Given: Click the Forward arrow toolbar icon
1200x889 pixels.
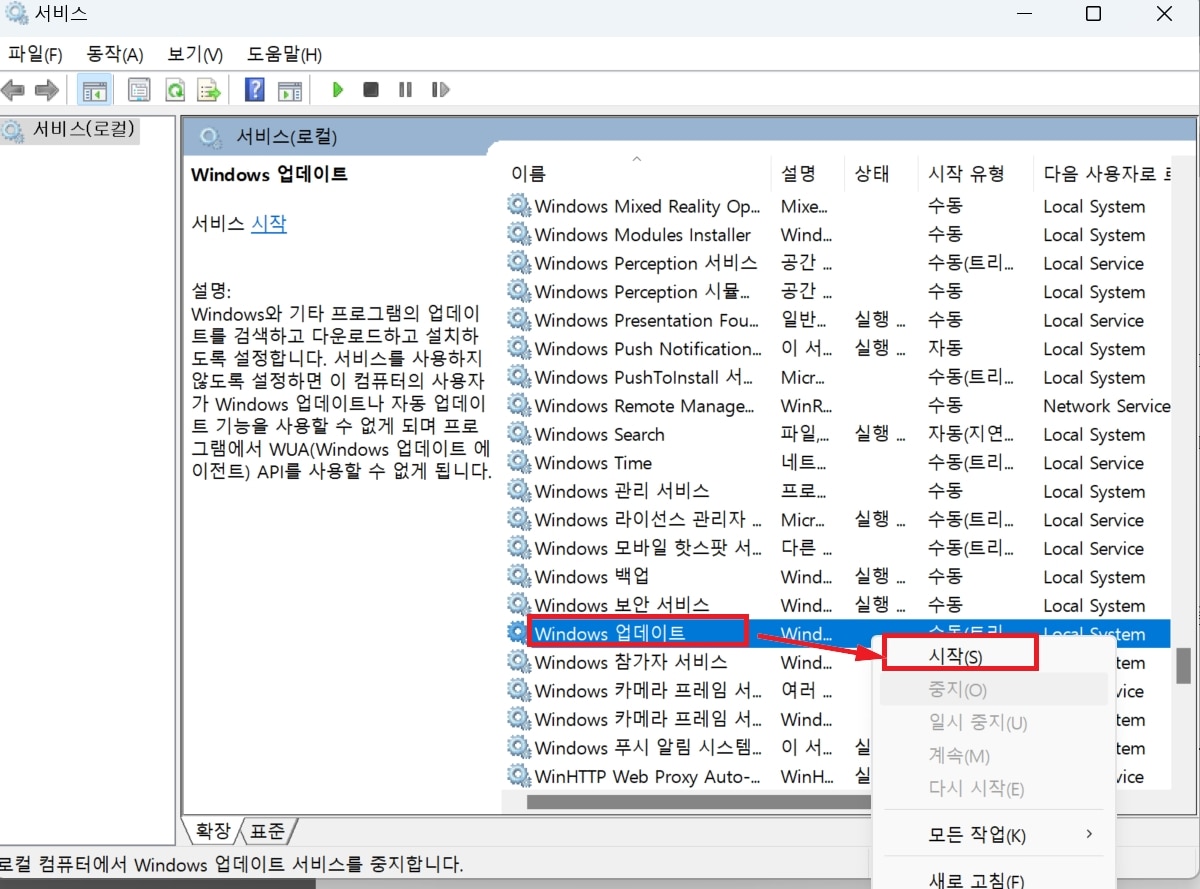Looking at the screenshot, I should click(46, 90).
